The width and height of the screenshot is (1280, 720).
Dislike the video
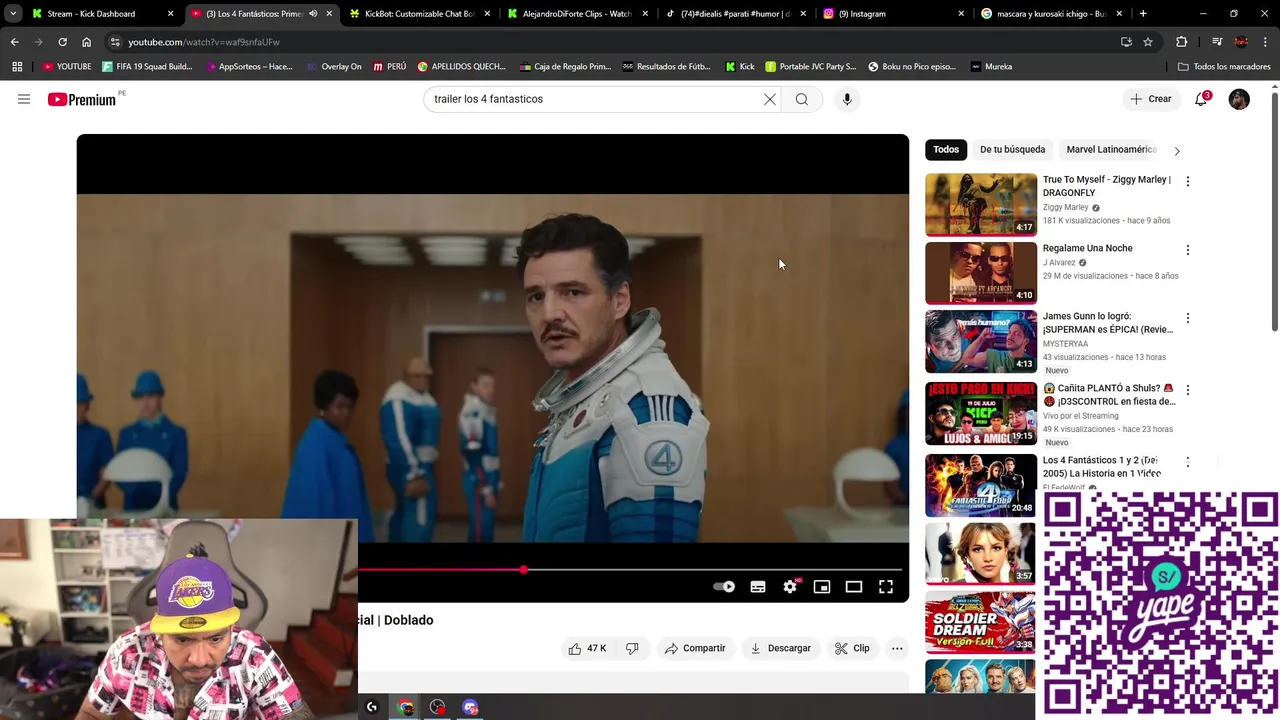click(632, 648)
